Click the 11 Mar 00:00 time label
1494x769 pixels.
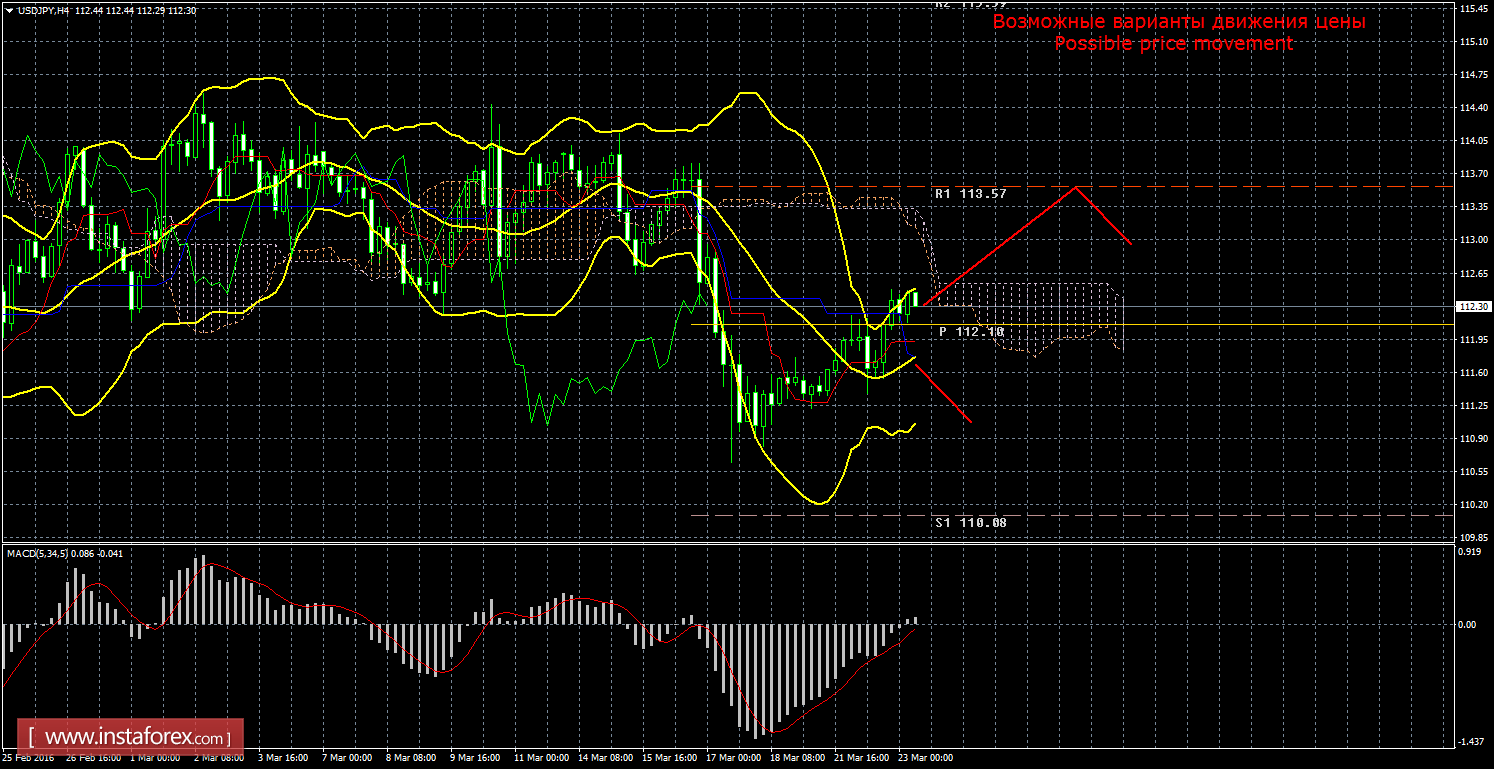pyautogui.click(x=543, y=759)
